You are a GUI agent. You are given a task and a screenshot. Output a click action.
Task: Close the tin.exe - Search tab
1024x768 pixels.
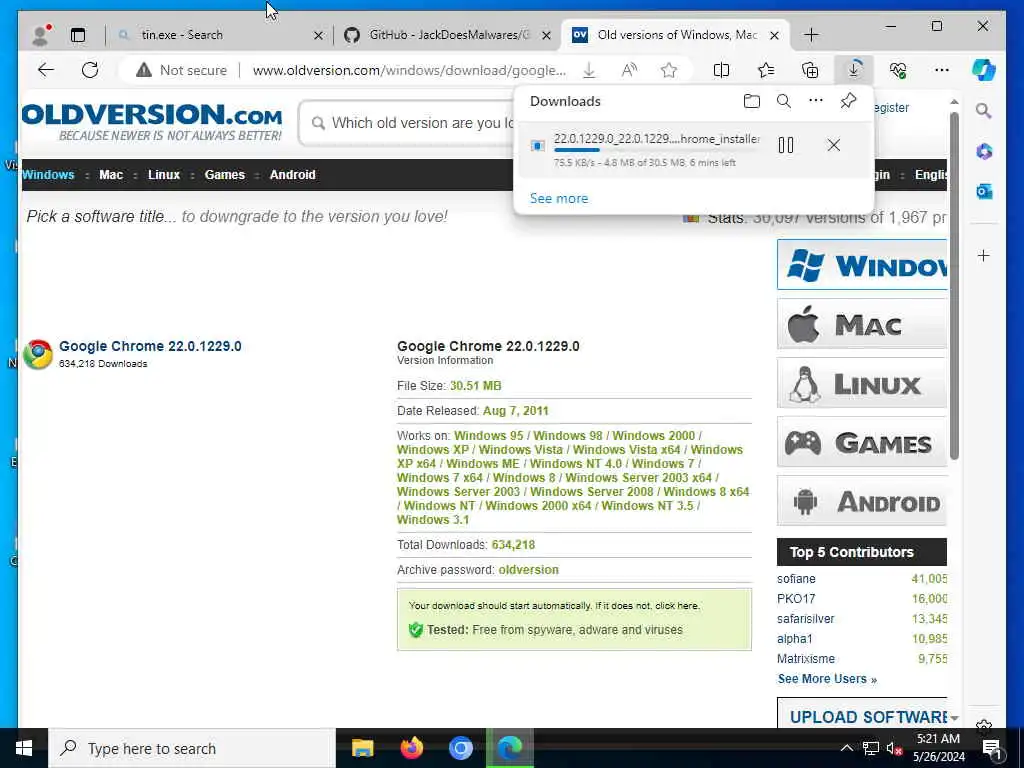[318, 35]
